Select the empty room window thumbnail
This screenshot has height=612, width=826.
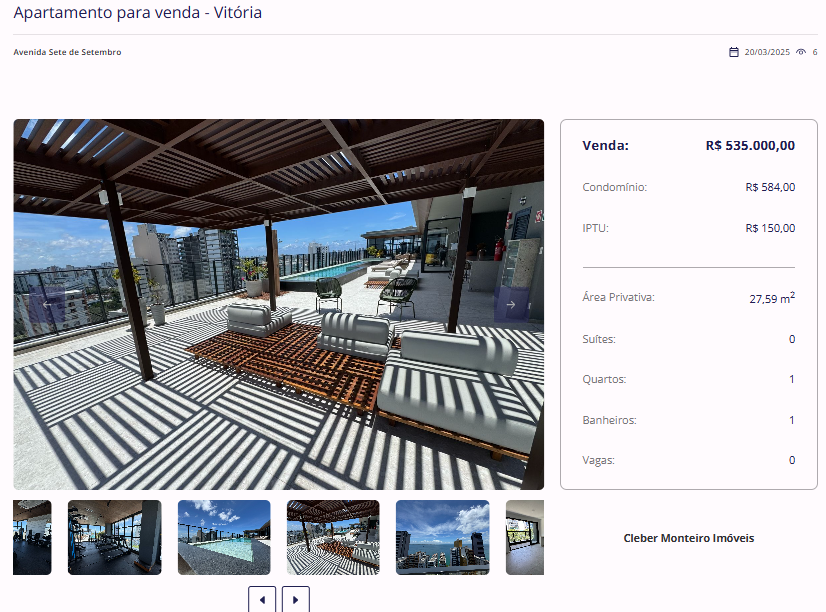click(525, 537)
